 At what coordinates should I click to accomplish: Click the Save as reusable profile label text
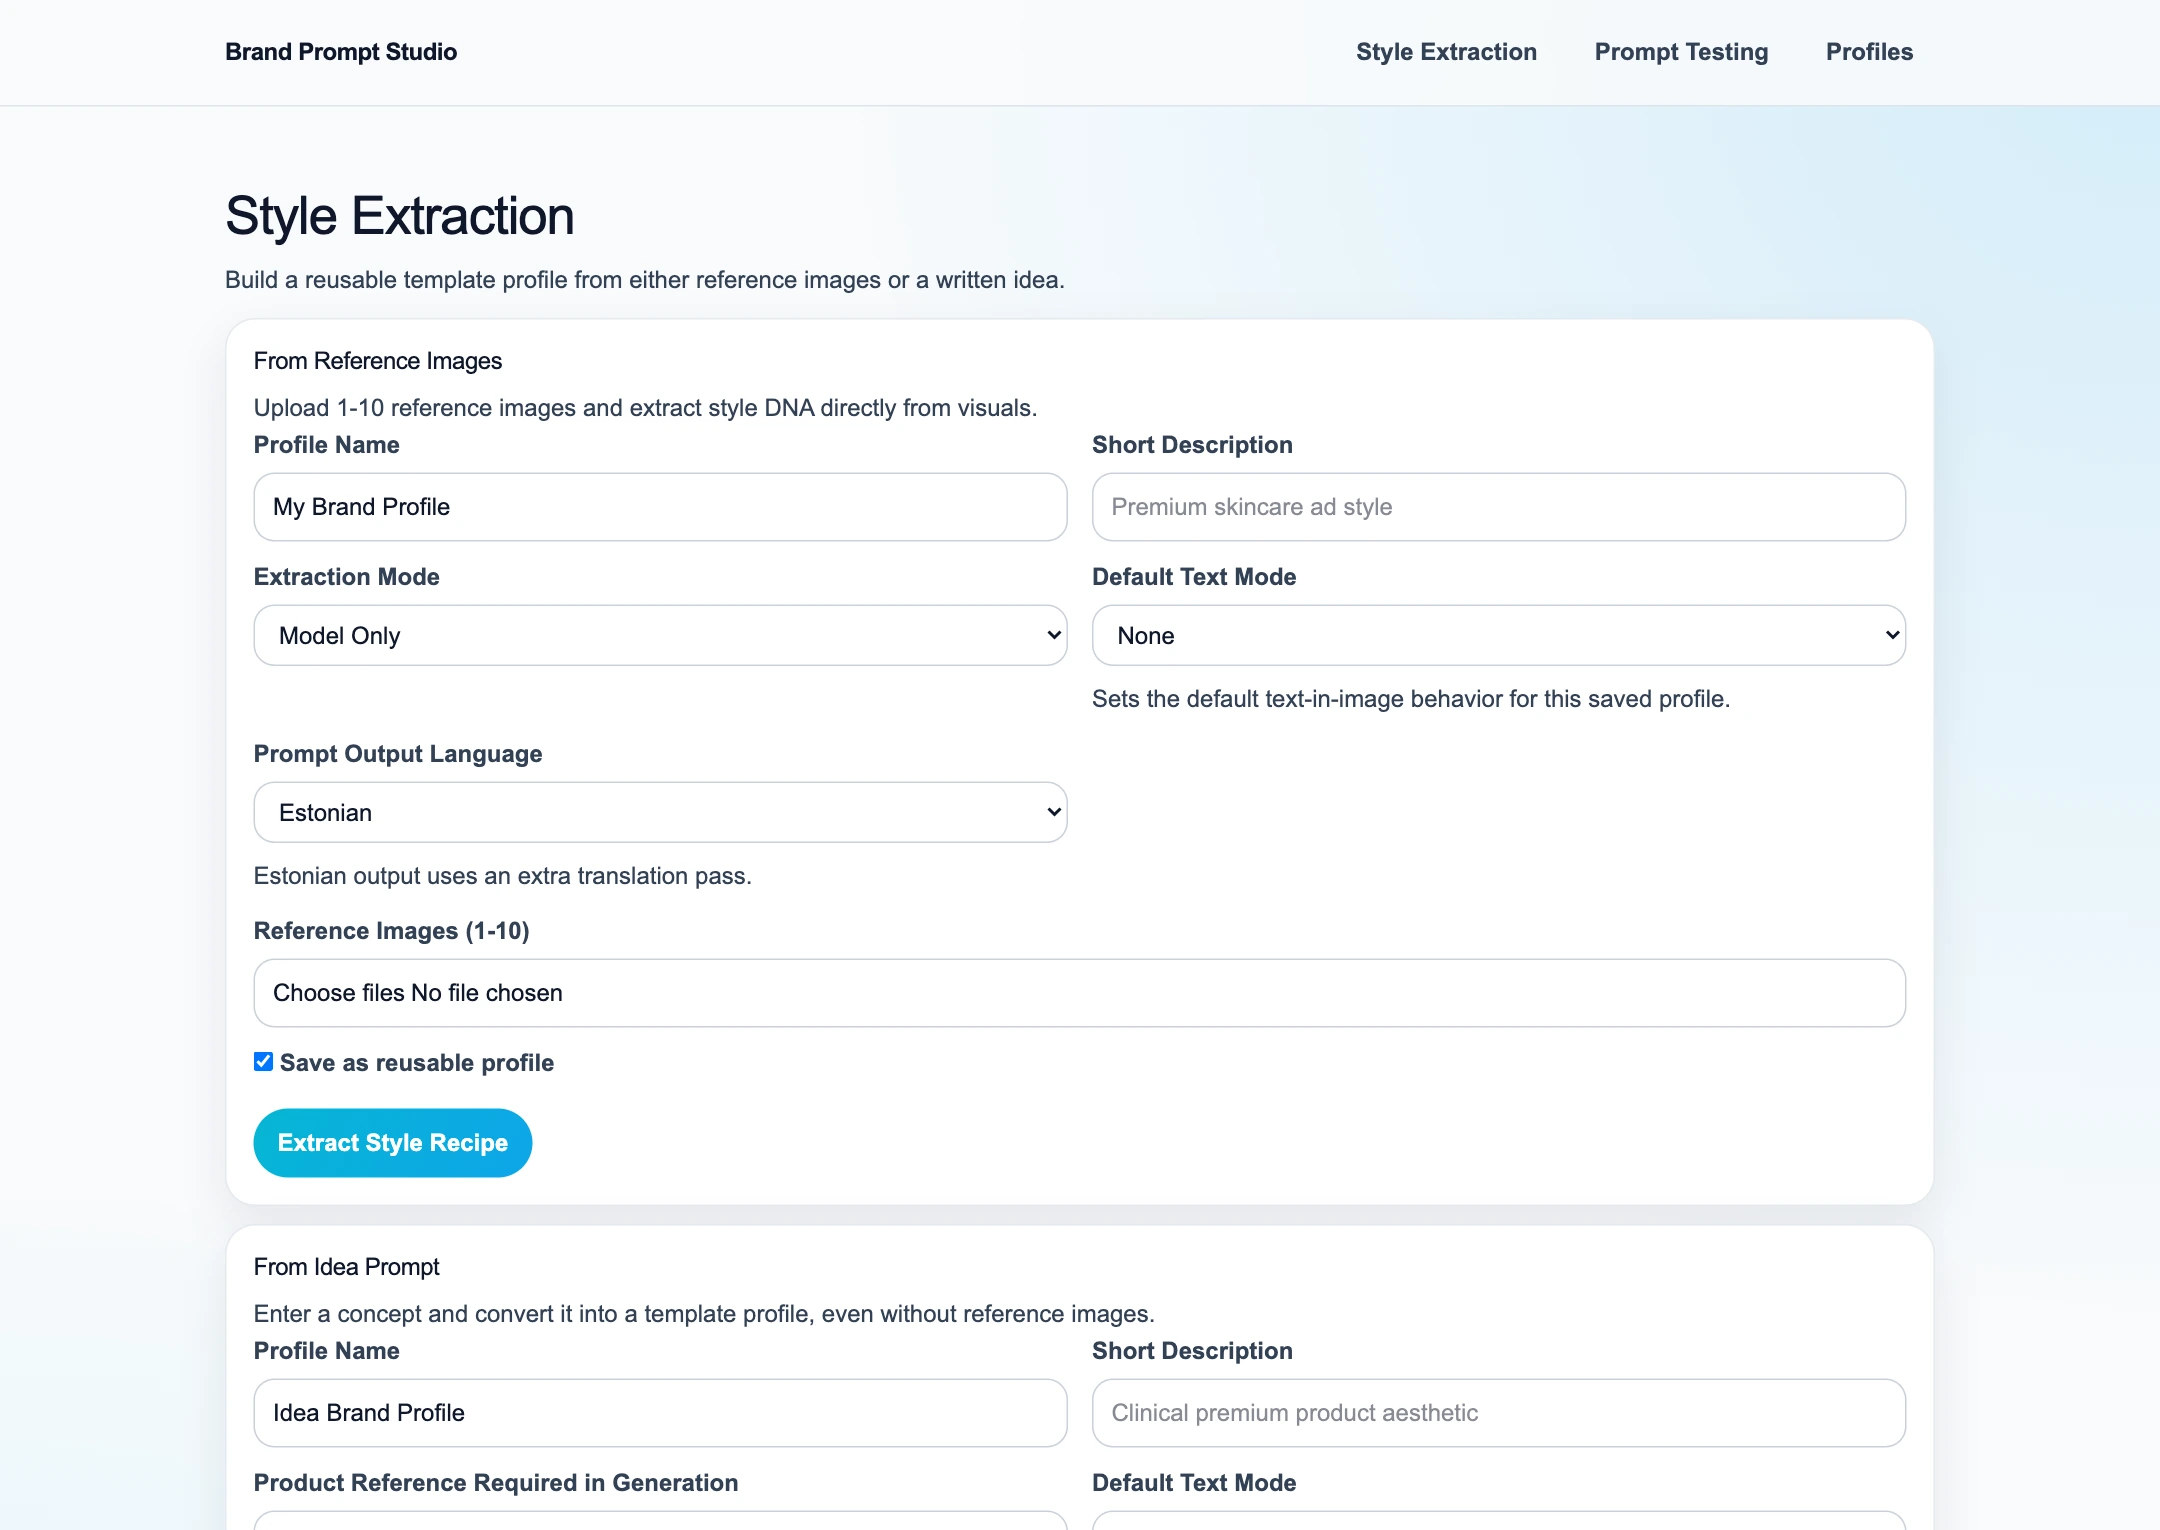click(x=417, y=1063)
